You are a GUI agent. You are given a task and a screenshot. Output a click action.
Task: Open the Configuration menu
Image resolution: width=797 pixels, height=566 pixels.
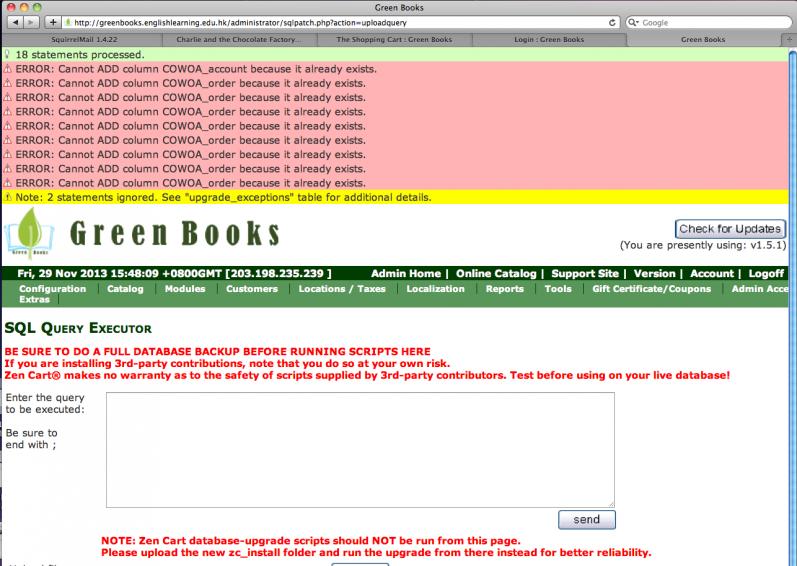tap(52, 289)
